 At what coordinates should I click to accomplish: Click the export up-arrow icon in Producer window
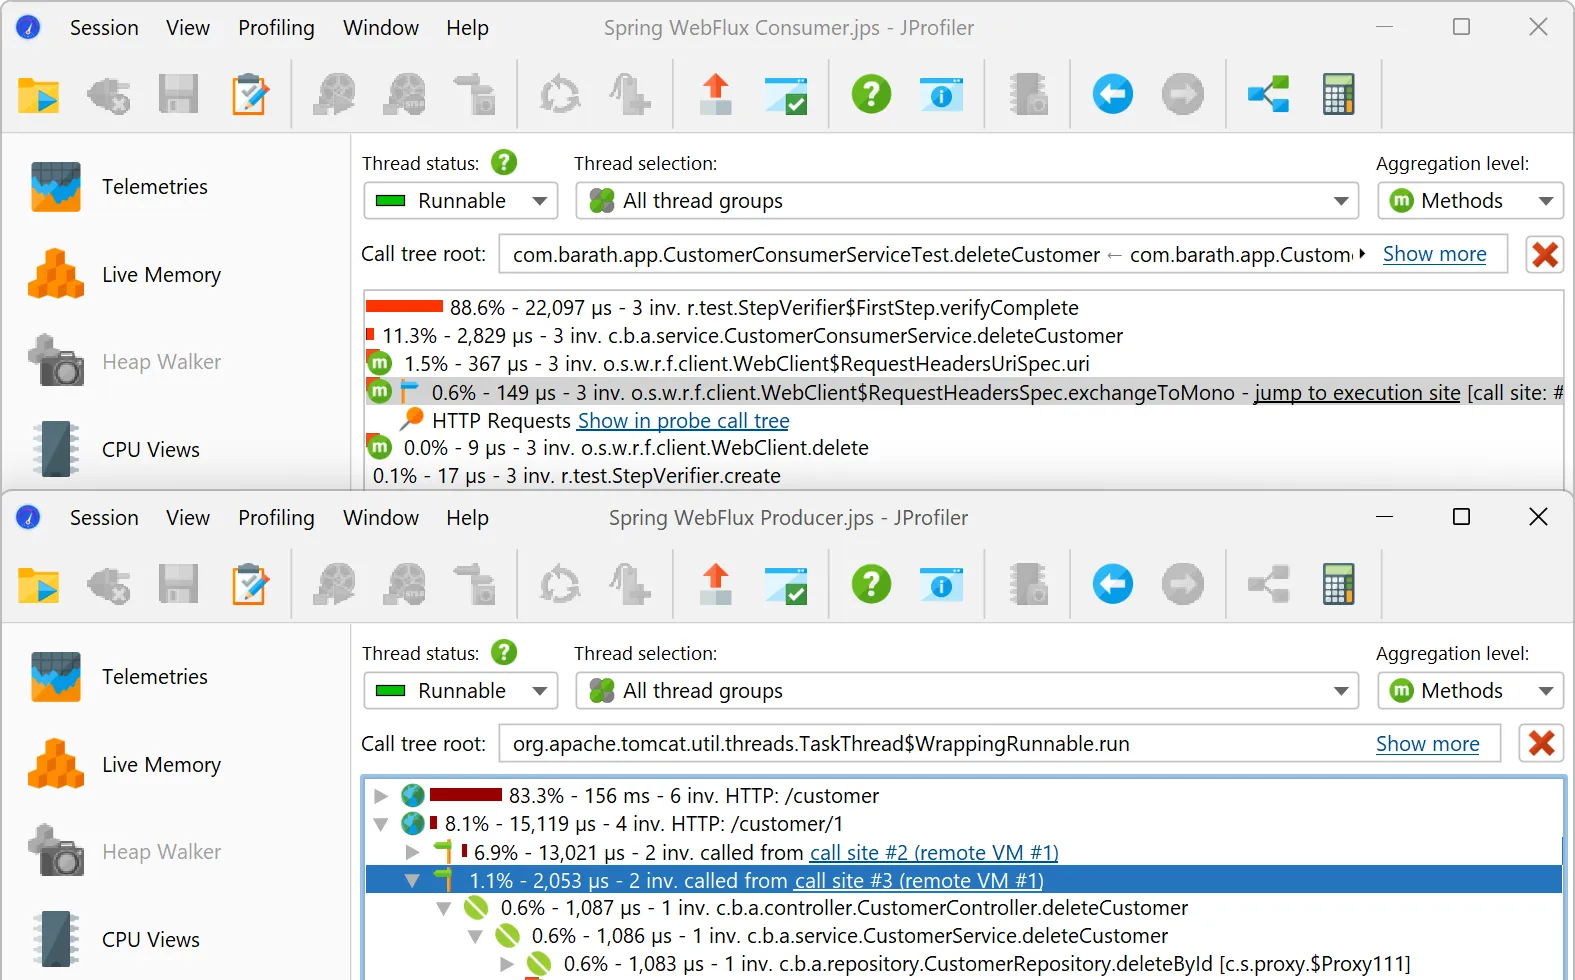click(x=715, y=585)
